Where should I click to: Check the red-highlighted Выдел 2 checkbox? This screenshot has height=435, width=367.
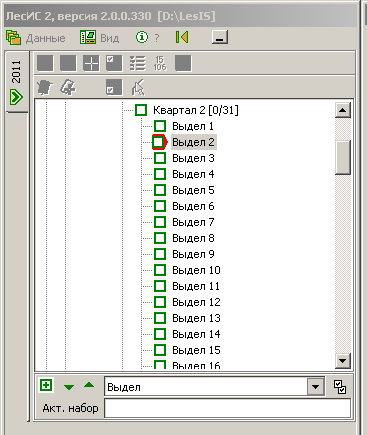pyautogui.click(x=159, y=142)
